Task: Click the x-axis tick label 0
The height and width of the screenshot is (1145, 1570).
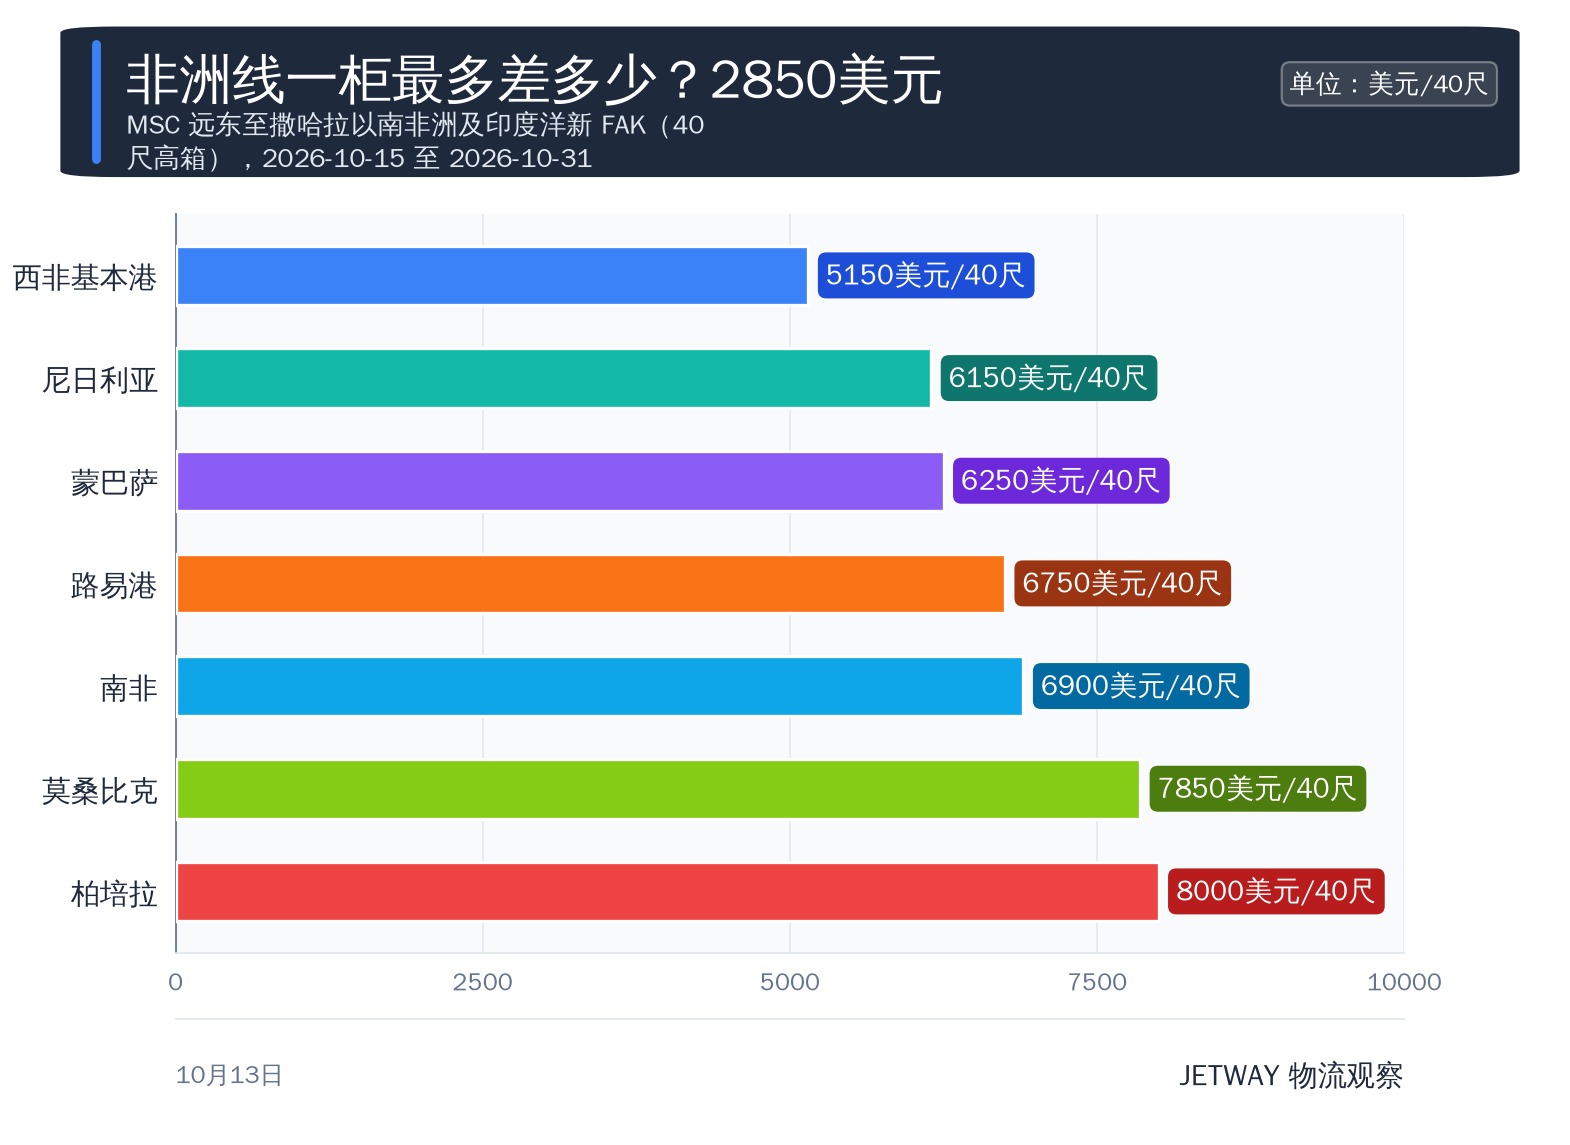Action: (x=176, y=982)
